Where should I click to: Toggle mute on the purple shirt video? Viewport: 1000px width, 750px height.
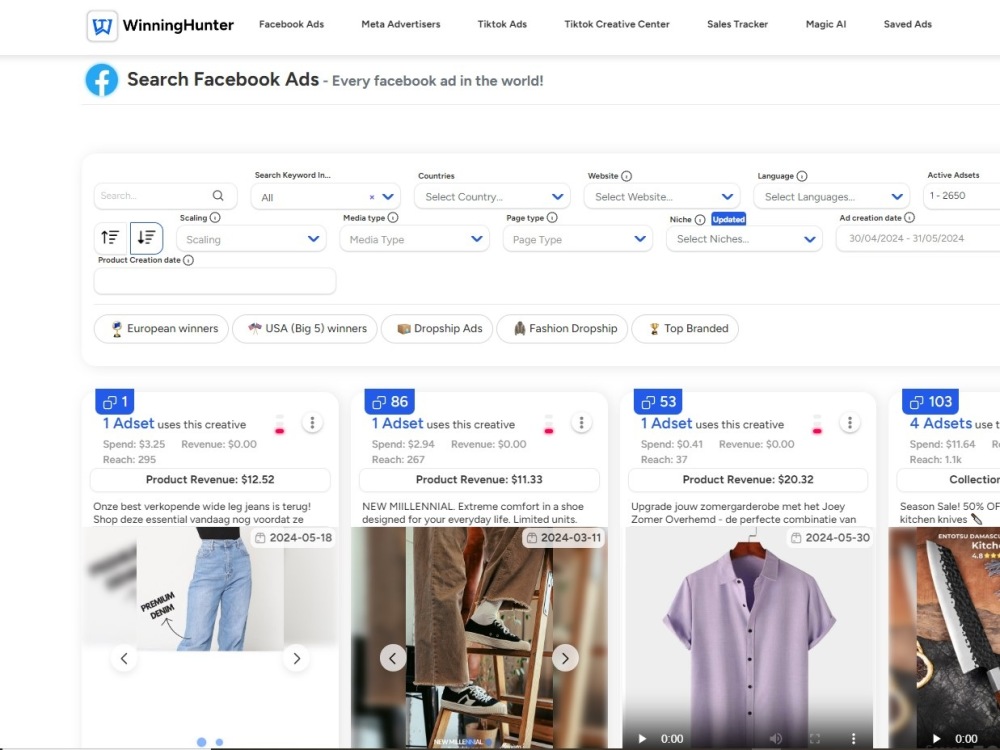776,739
